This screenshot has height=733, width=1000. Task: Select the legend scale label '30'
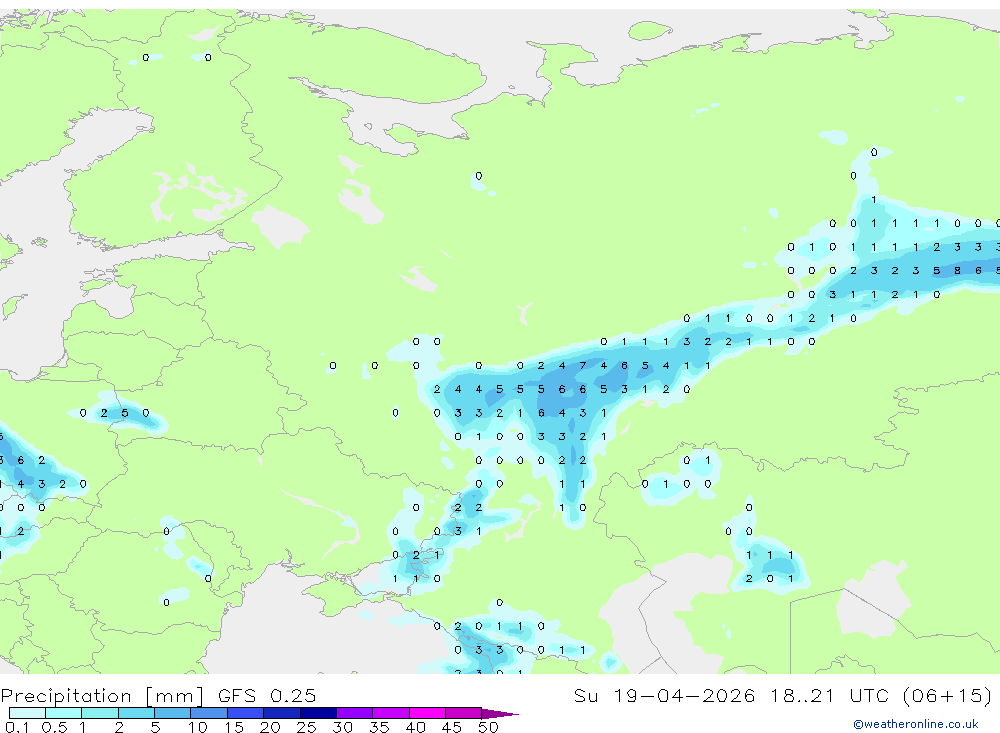342,727
